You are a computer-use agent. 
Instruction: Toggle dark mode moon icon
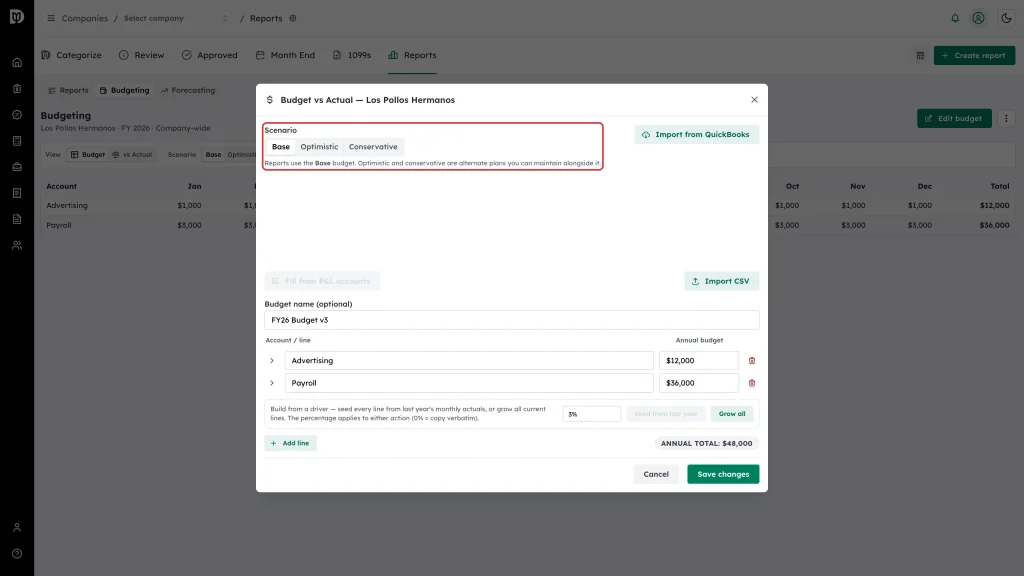(1006, 18)
